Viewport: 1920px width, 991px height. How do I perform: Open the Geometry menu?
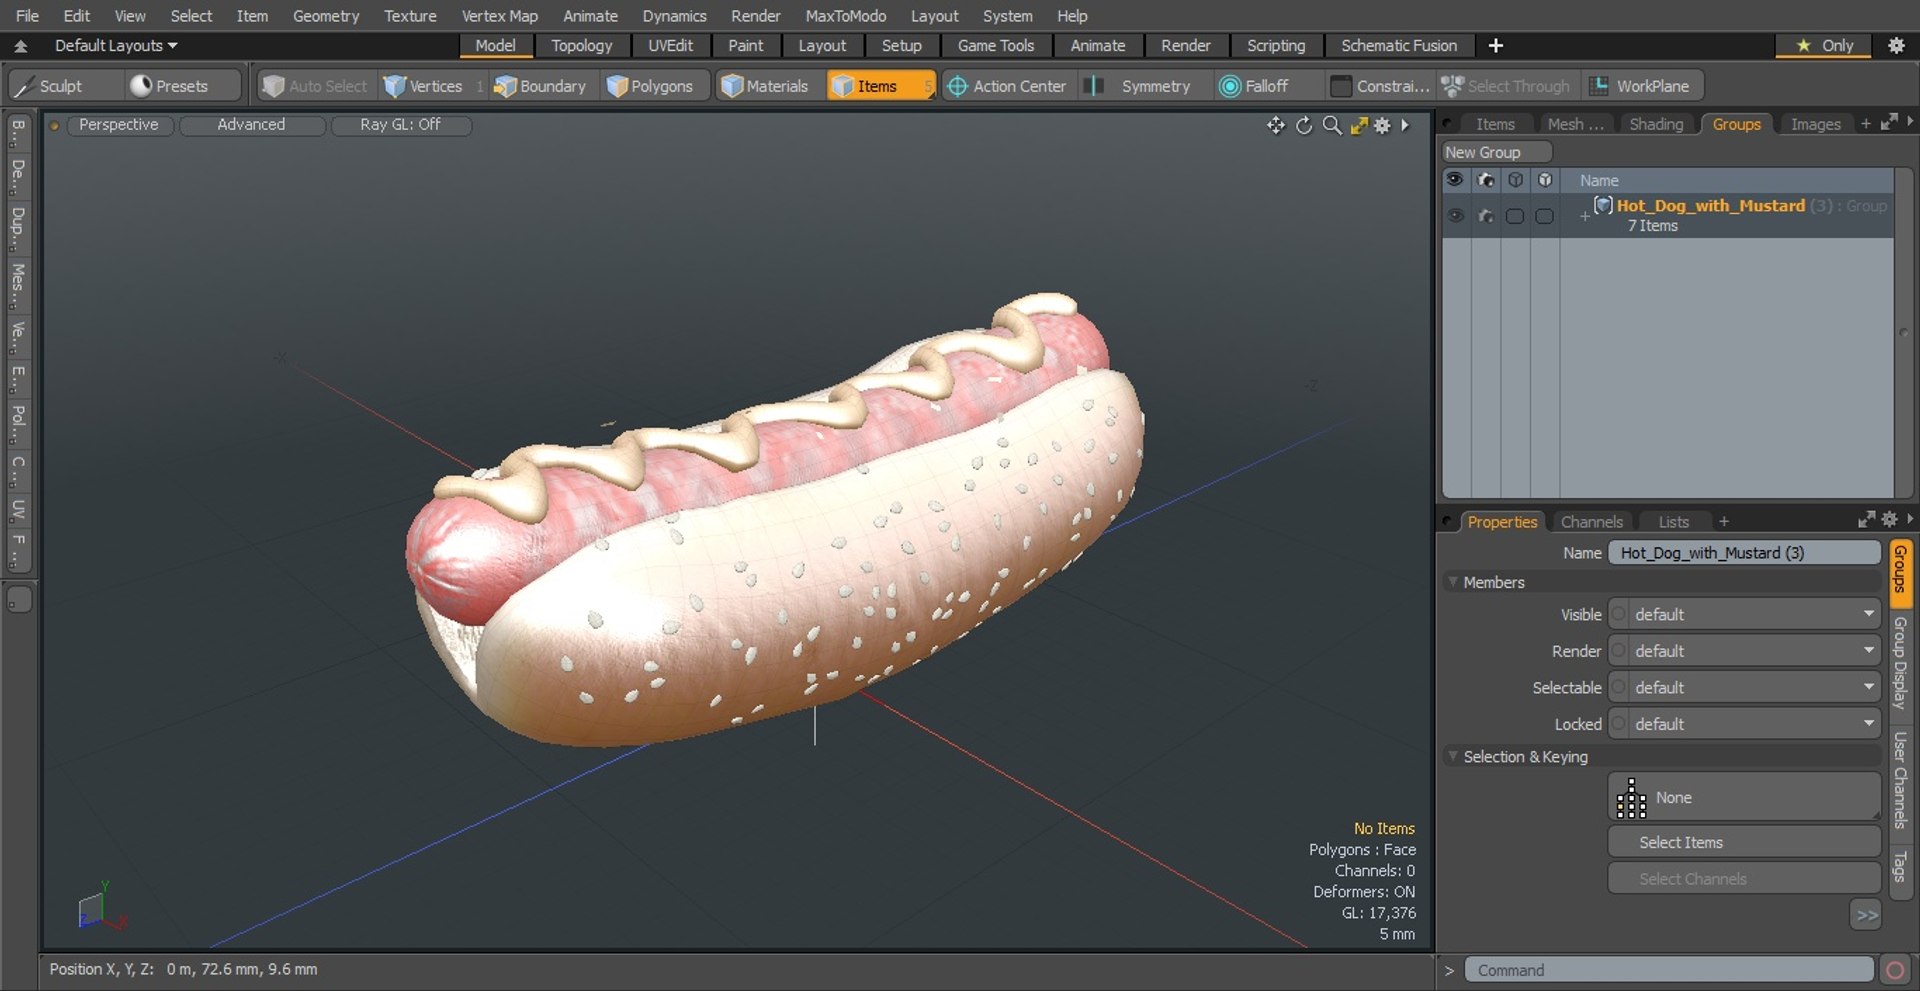click(x=325, y=16)
